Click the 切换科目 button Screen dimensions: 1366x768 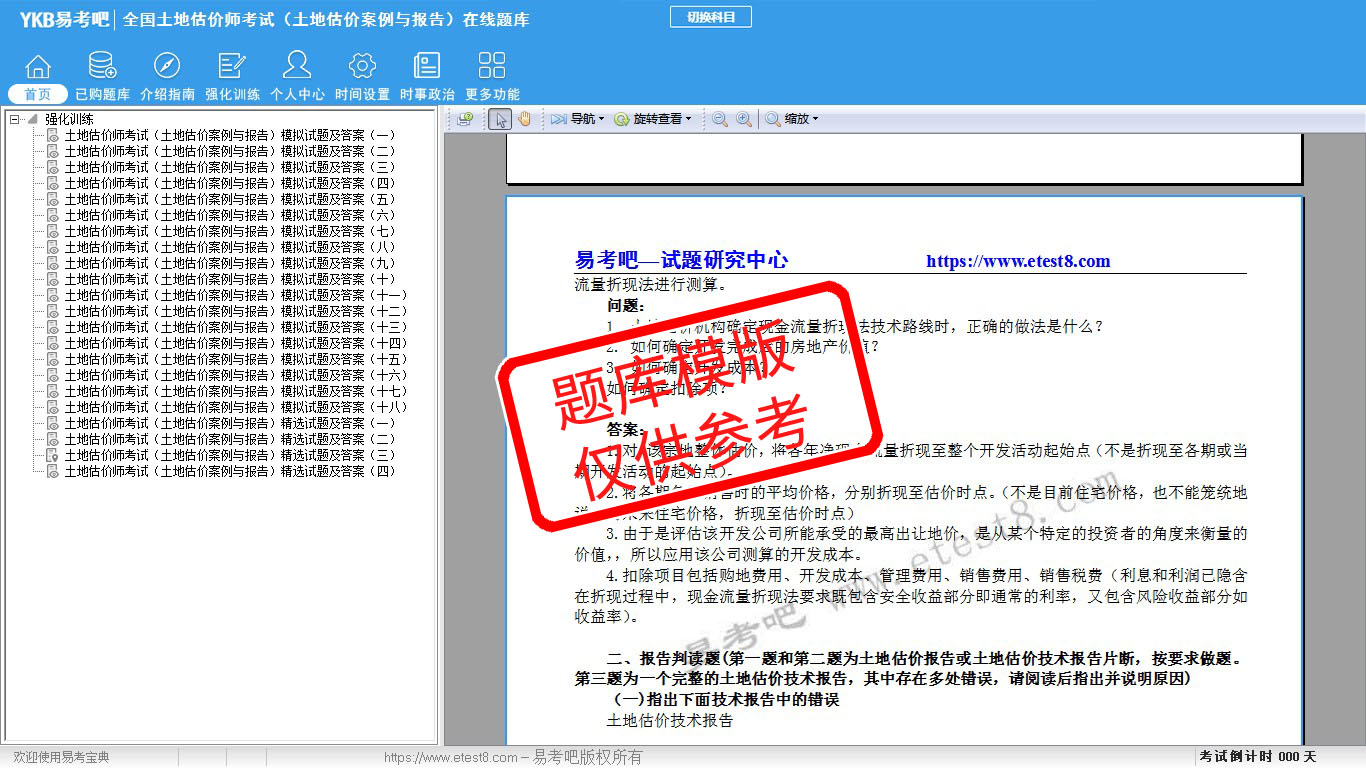click(710, 17)
